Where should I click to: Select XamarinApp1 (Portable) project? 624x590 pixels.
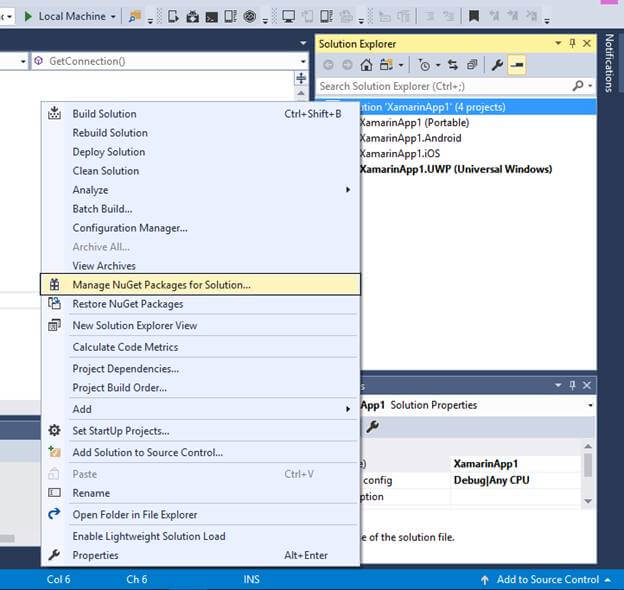[414, 123]
